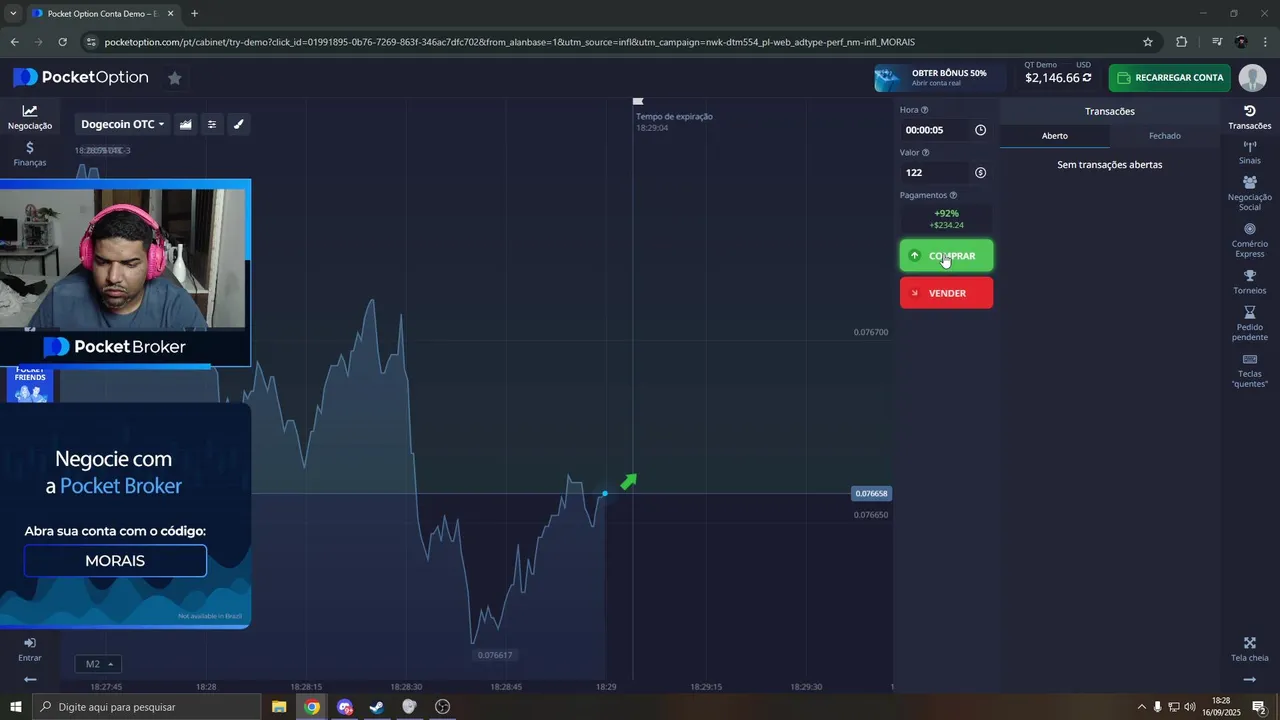Viewport: 1280px width, 720px height.
Task: Click the green COMPRAR button
Action: (946, 256)
